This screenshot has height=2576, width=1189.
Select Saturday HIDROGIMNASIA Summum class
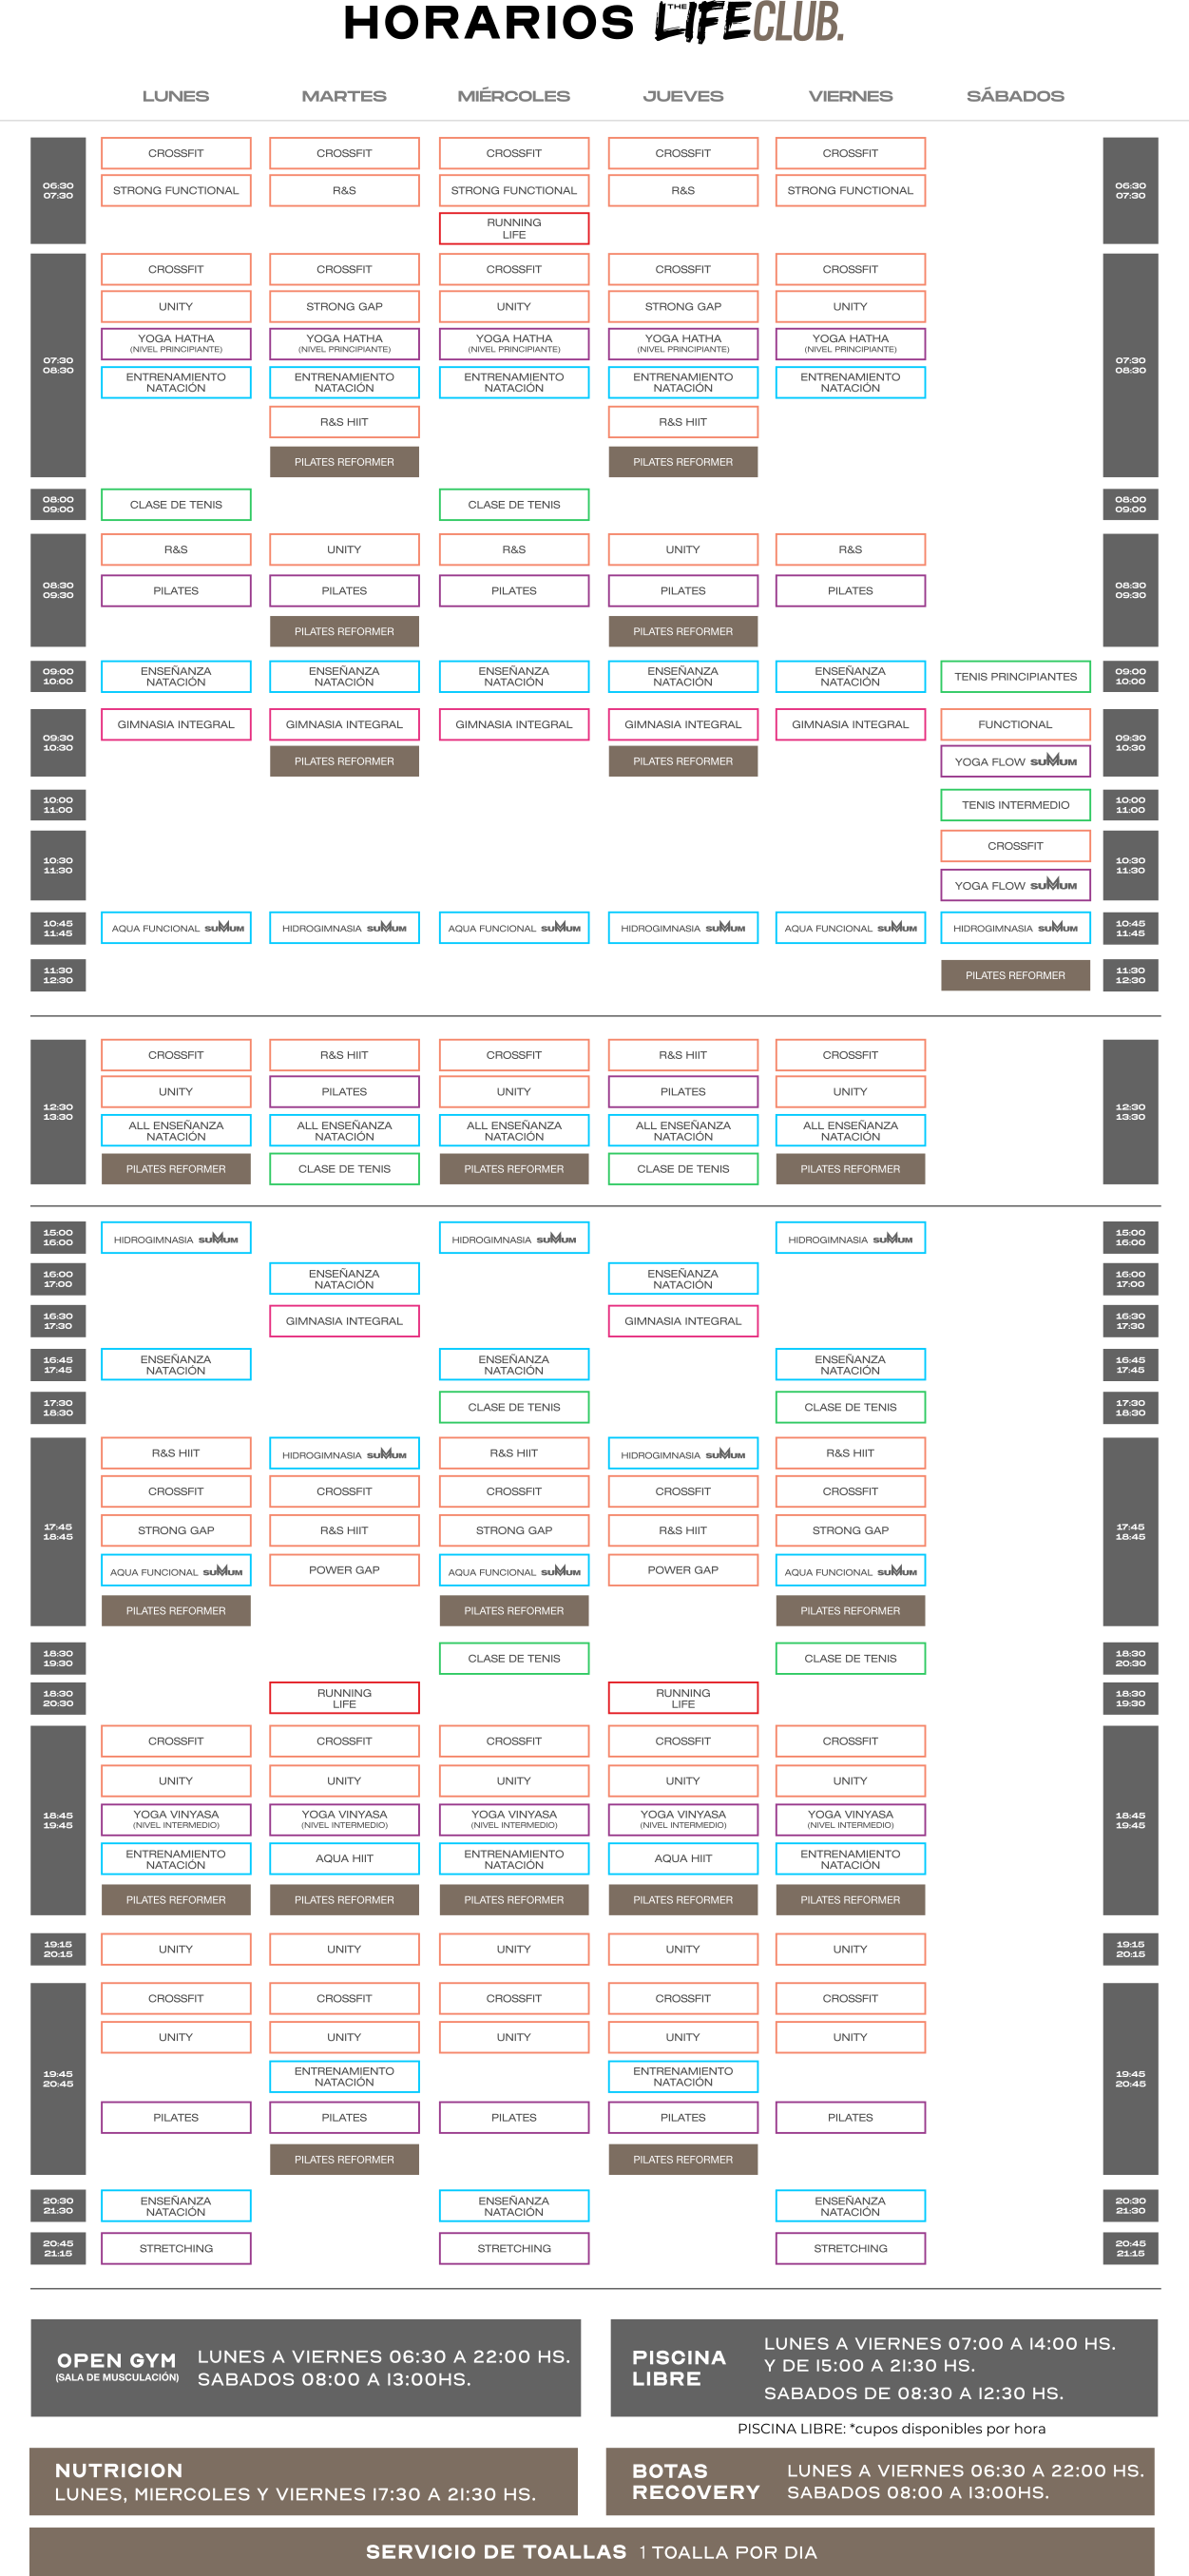click(x=1014, y=928)
